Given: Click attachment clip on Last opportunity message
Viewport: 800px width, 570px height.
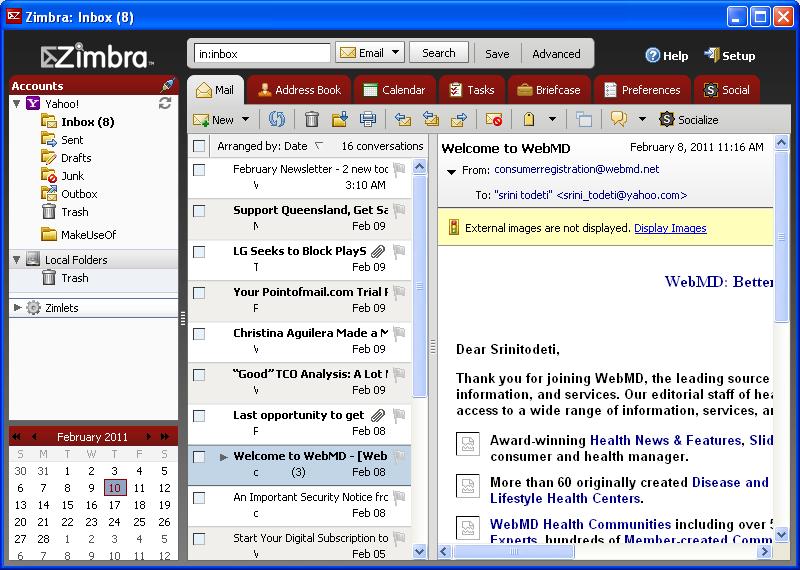Looking at the screenshot, I should point(378,415).
